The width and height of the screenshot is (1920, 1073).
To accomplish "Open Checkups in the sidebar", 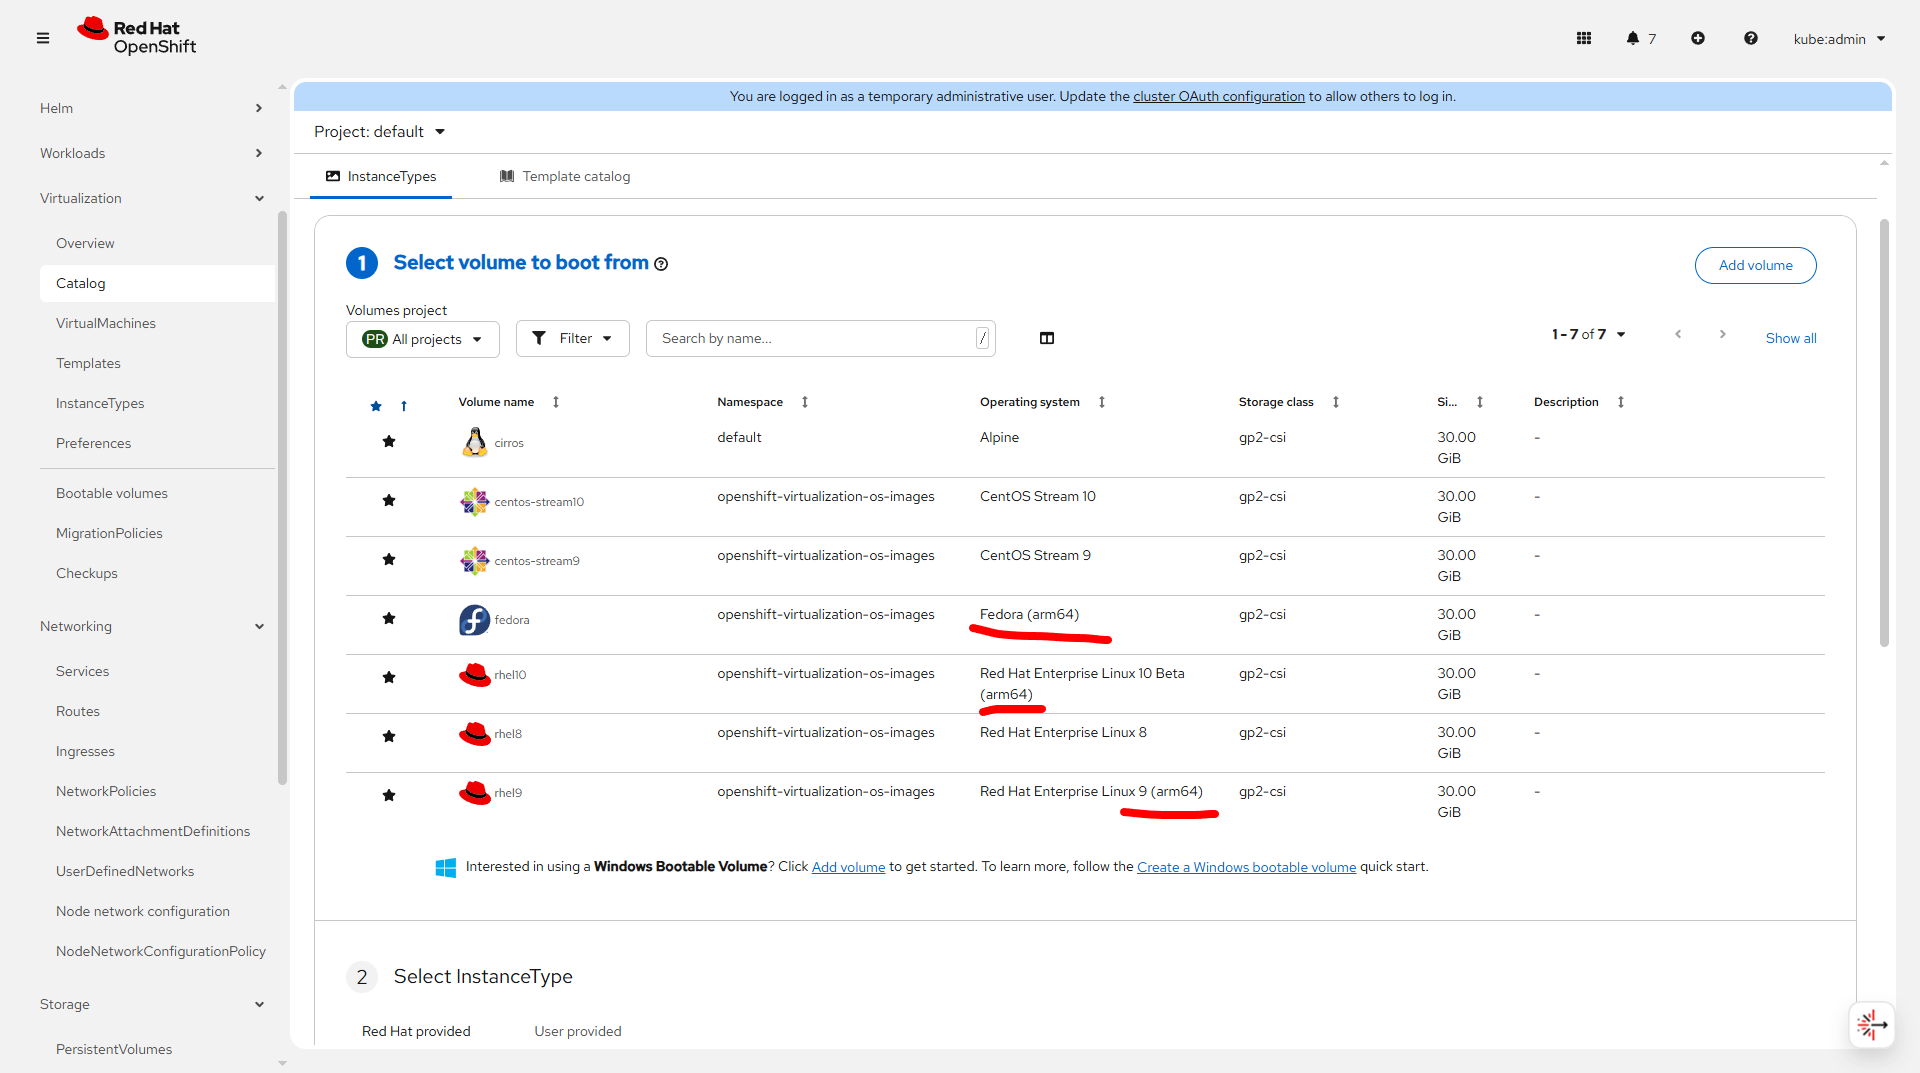I will (87, 573).
